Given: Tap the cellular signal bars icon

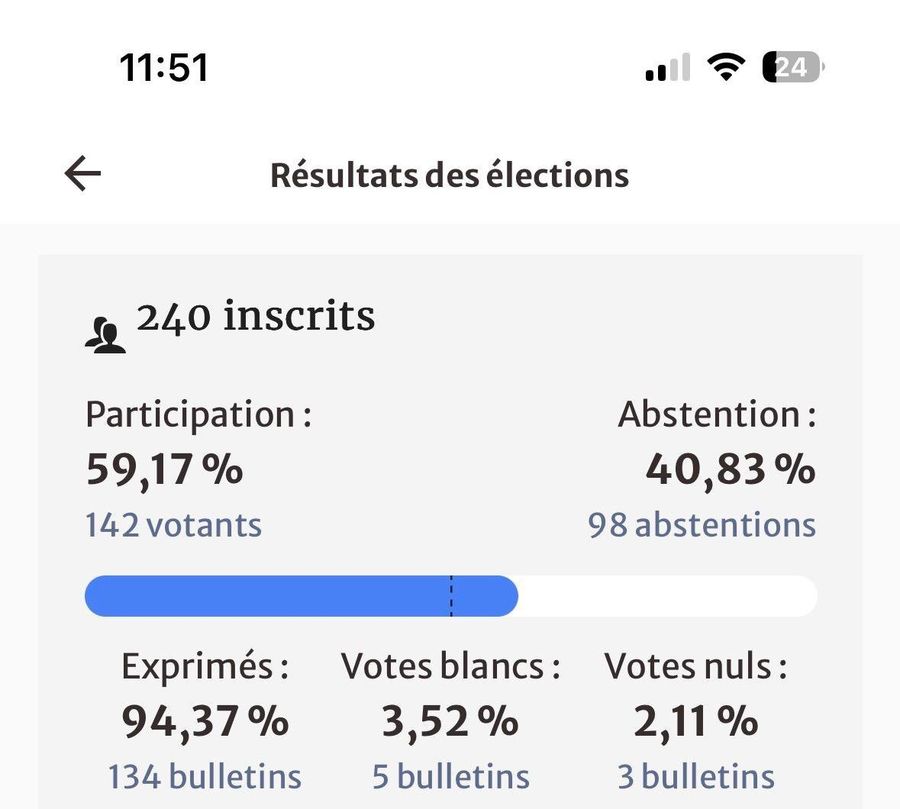Looking at the screenshot, I should (x=668, y=68).
